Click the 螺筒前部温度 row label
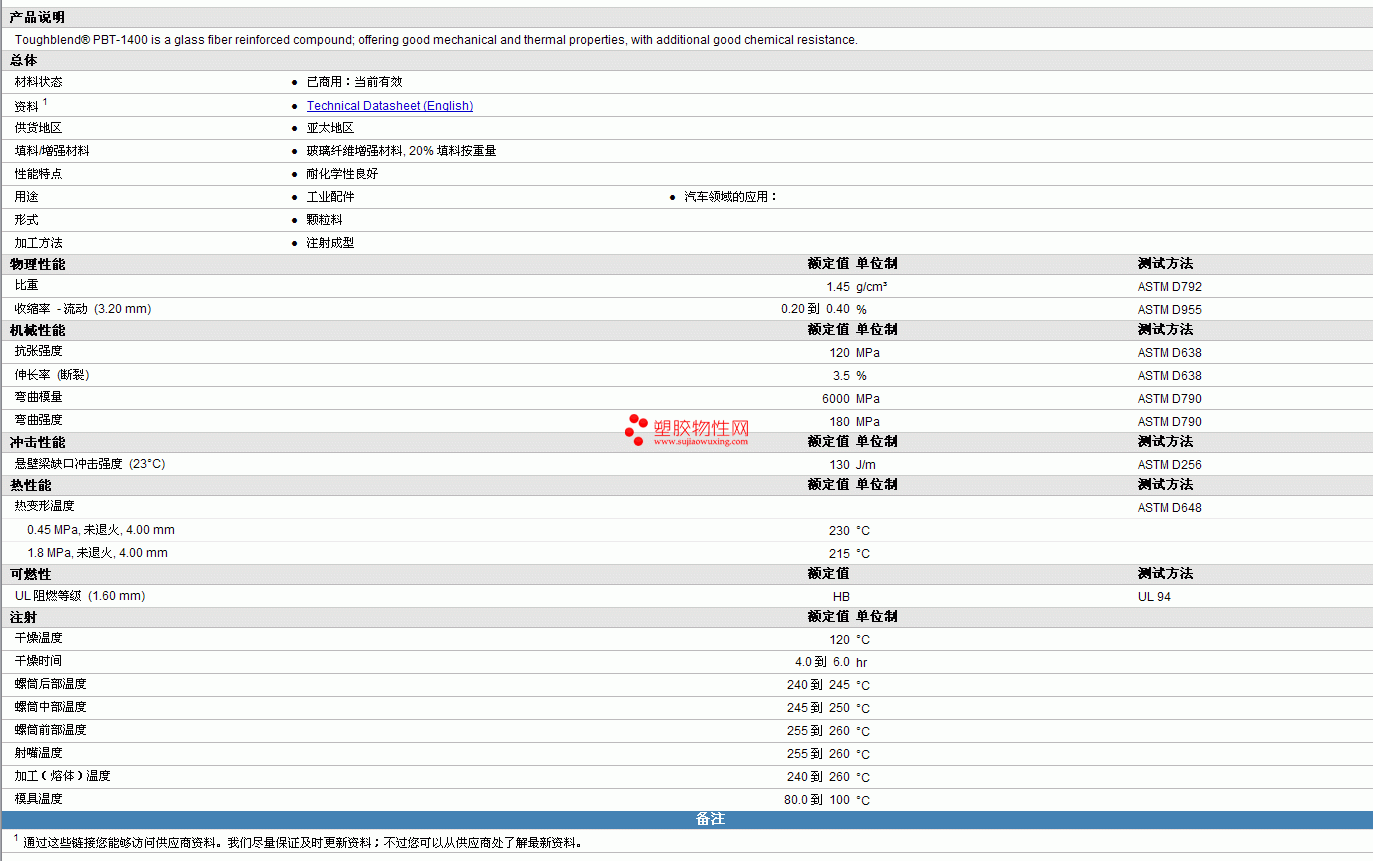The height and width of the screenshot is (861, 1373). click(50, 730)
